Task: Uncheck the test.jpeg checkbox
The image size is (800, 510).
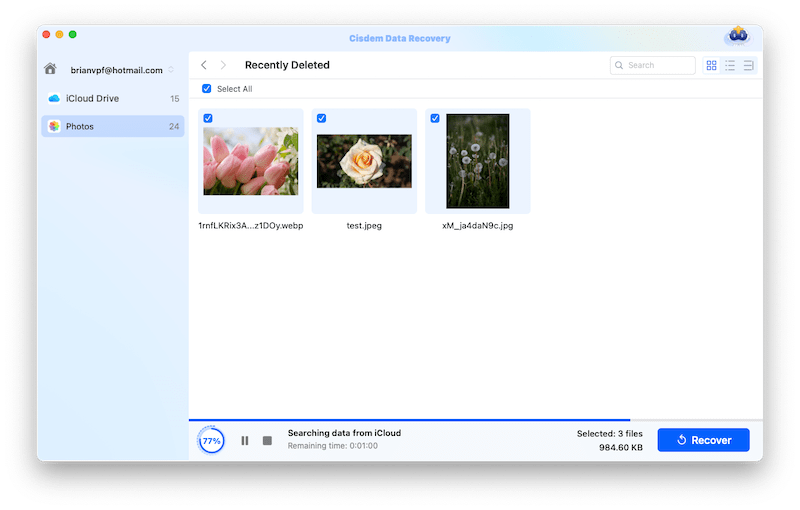Action: click(321, 118)
